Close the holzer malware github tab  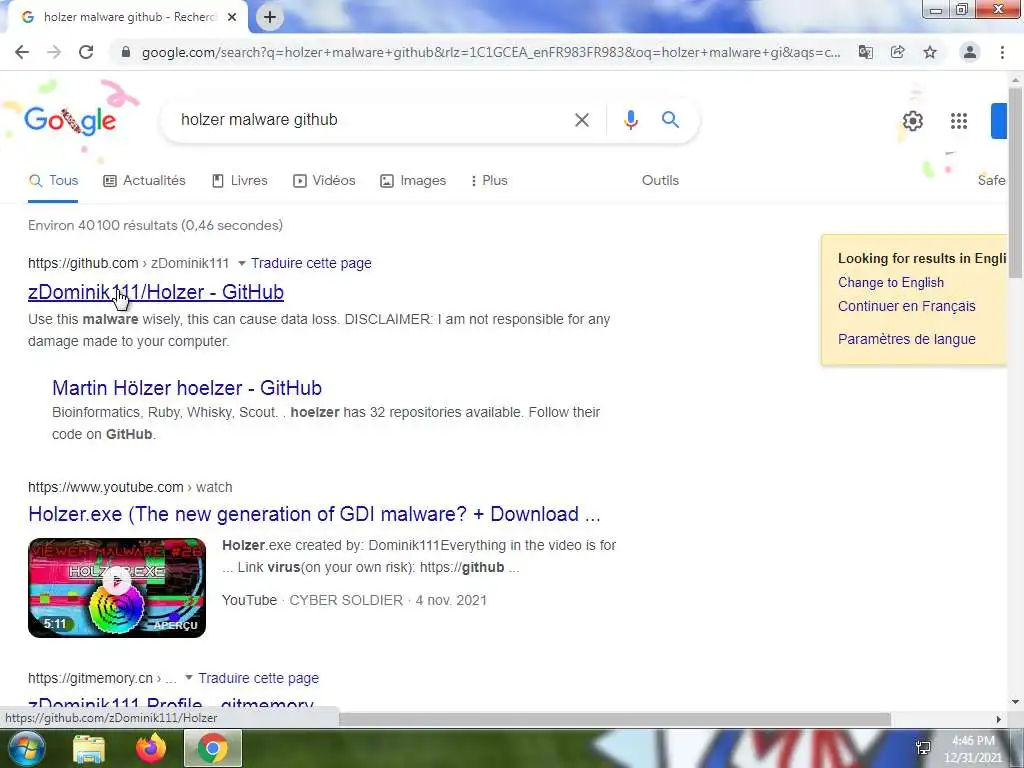(x=232, y=17)
